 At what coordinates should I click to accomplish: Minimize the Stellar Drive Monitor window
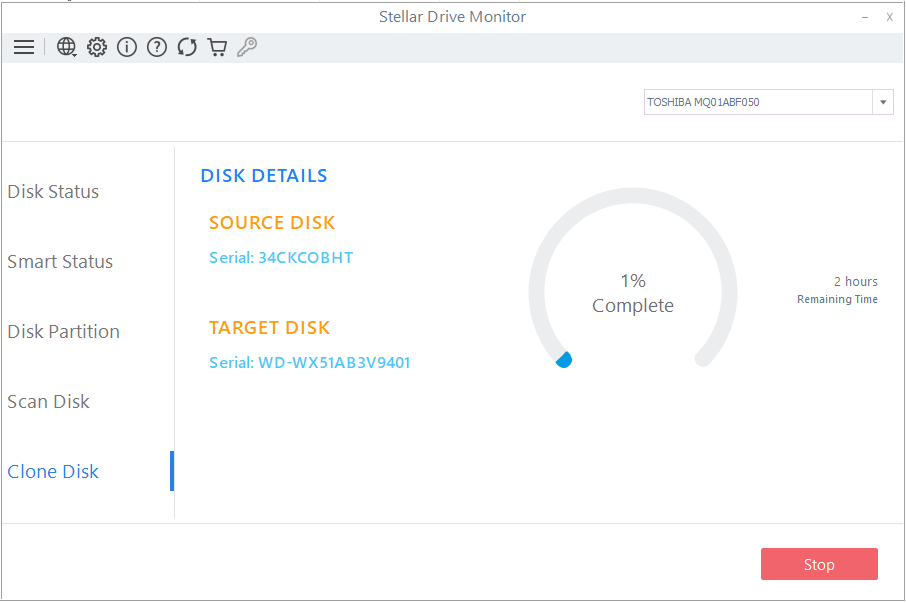pos(864,17)
